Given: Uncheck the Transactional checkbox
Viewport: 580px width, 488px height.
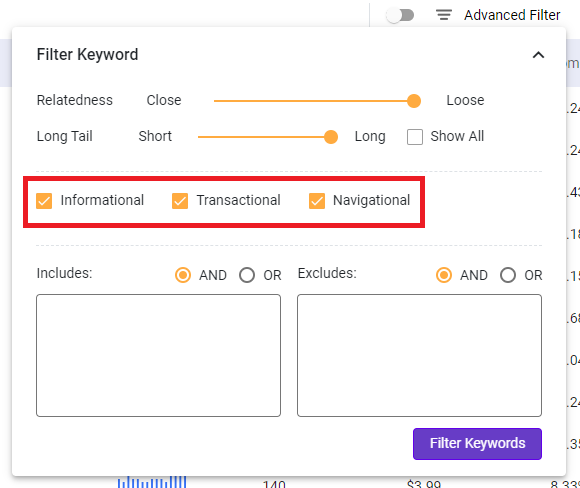Looking at the screenshot, I should click(x=180, y=201).
